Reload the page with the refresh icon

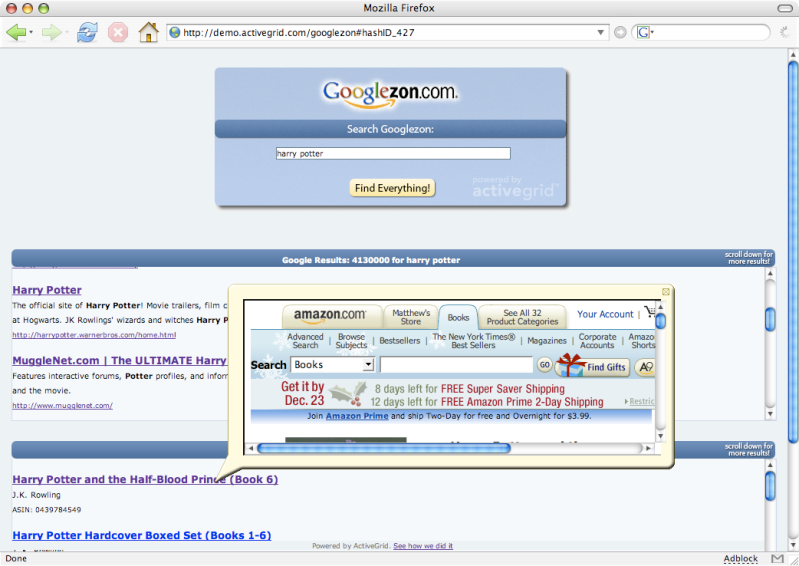[87, 33]
